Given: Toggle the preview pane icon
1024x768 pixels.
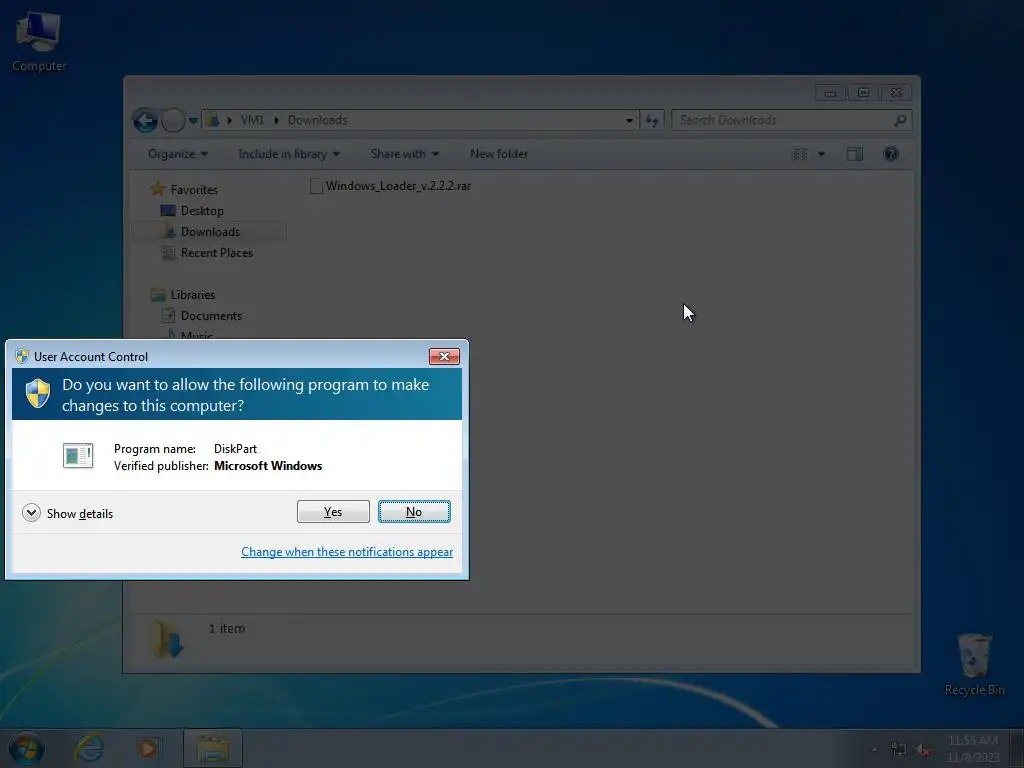Looking at the screenshot, I should click(x=855, y=154).
